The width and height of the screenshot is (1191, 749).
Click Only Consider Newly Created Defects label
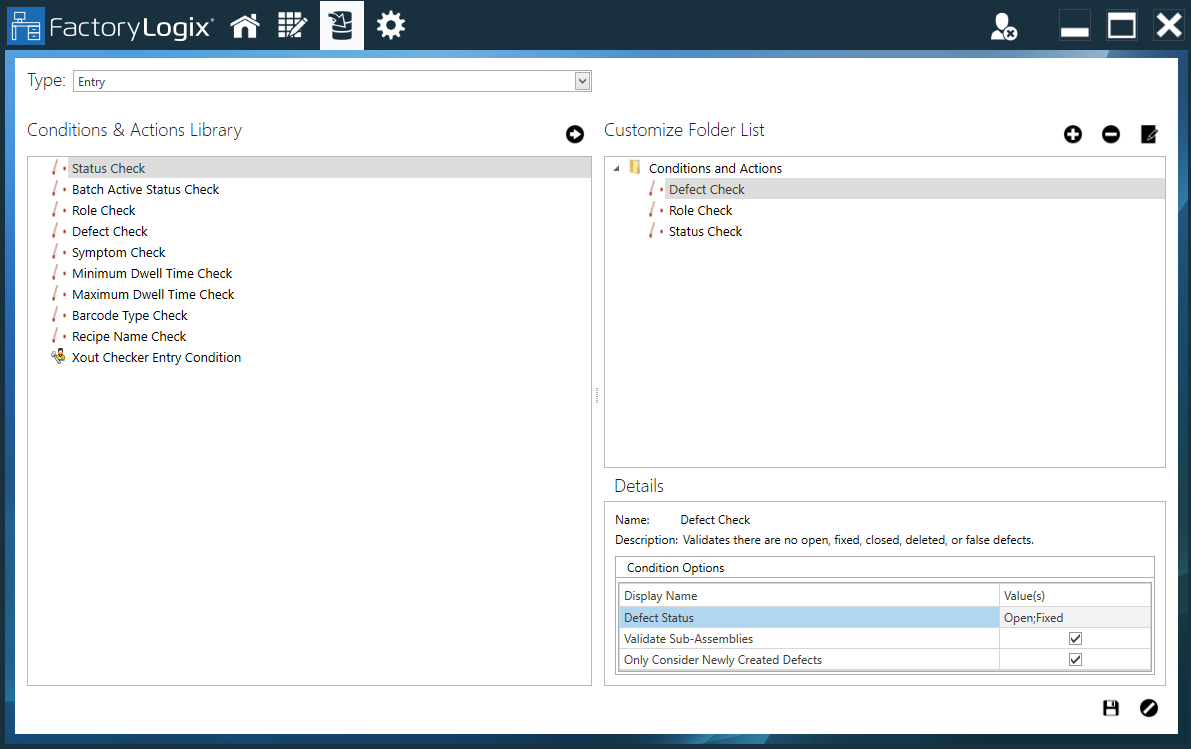click(722, 660)
